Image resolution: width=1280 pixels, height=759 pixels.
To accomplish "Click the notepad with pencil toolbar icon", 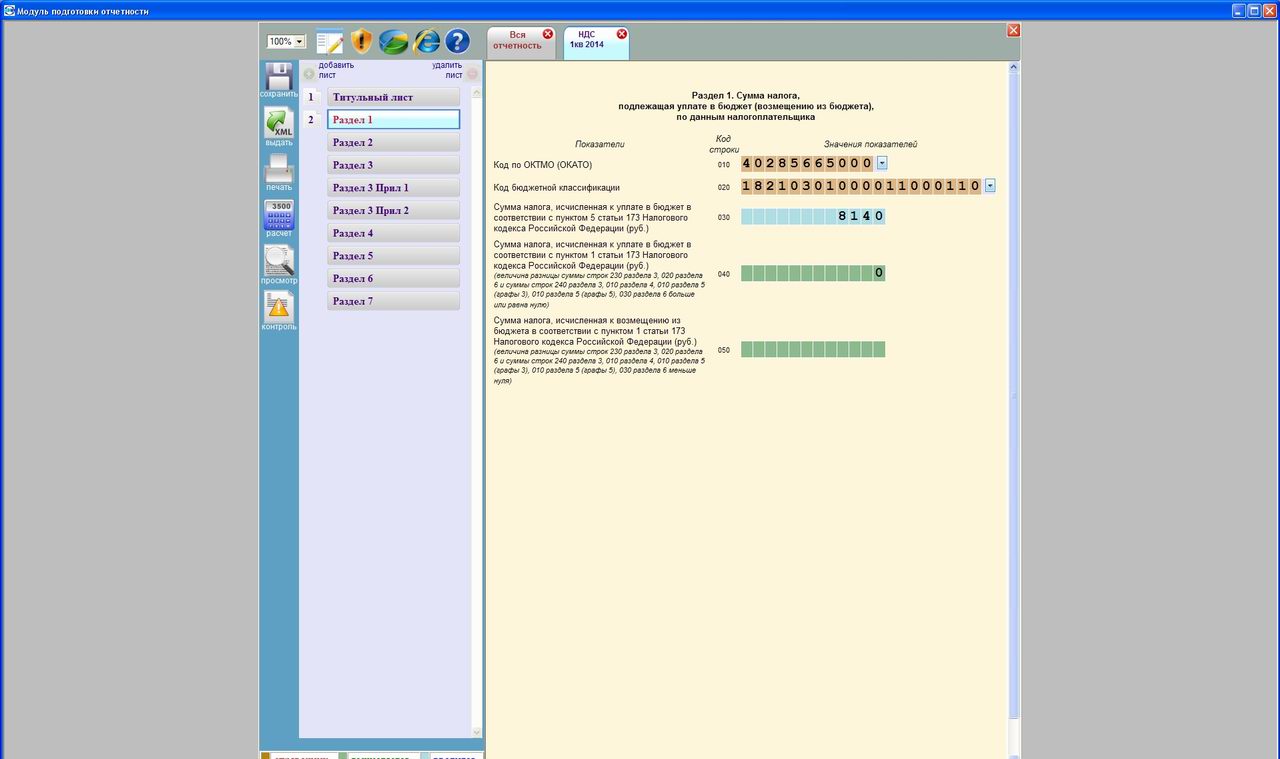I will pos(329,42).
